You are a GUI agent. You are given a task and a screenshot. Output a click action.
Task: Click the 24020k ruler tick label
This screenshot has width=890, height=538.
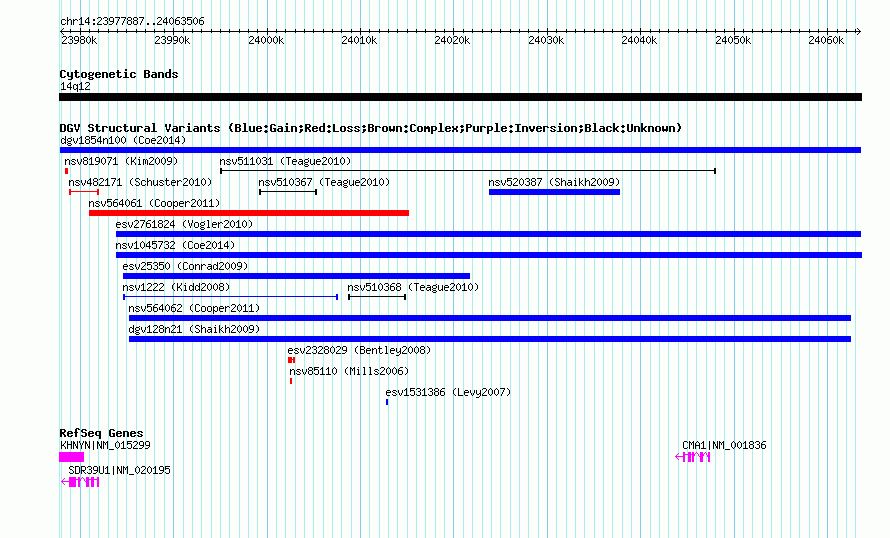452,40
